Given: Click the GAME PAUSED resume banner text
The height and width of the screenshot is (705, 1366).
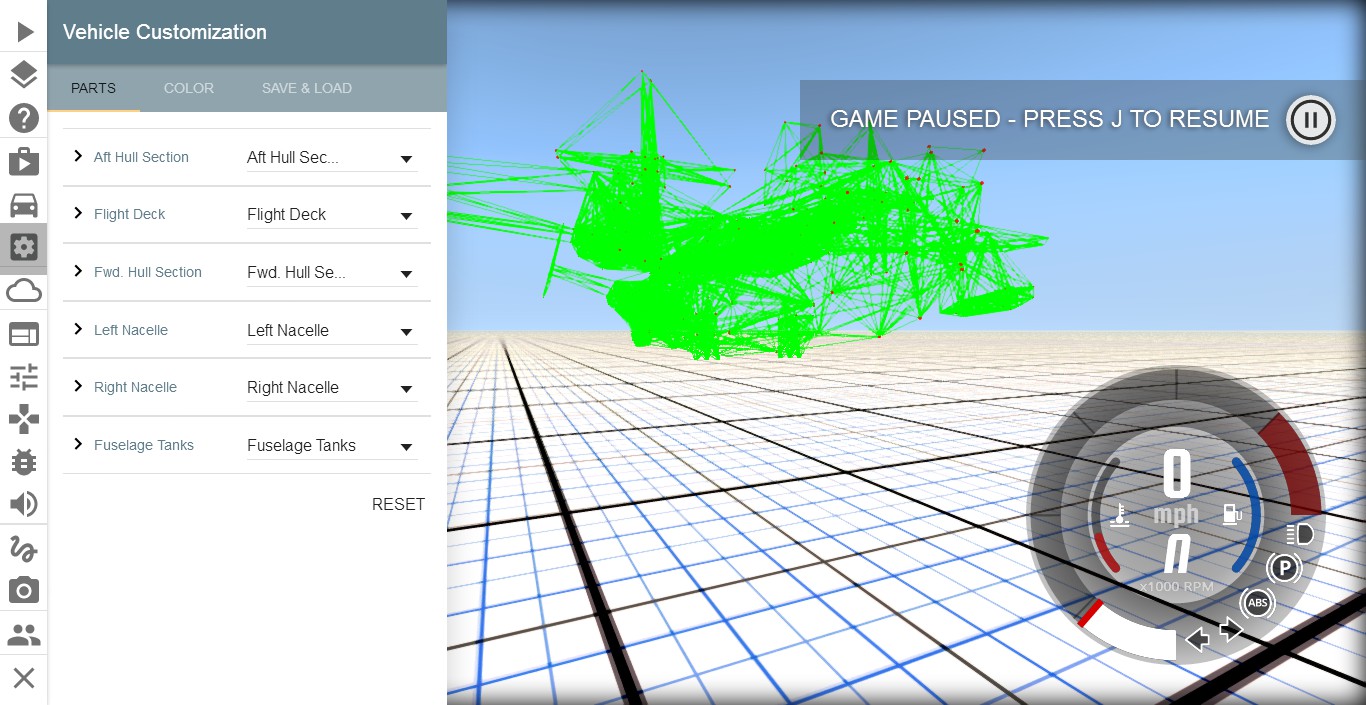Looking at the screenshot, I should tap(1050, 119).
